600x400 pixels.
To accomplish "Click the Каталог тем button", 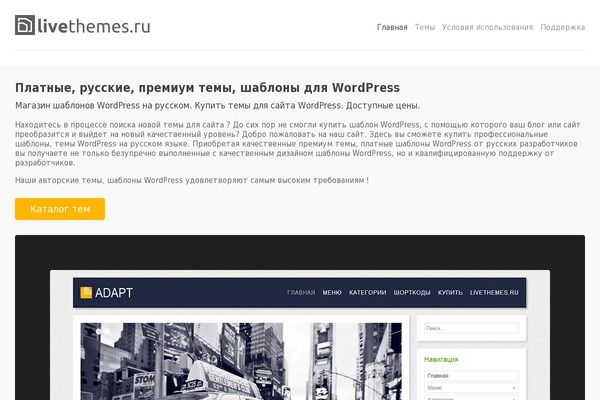I will click(60, 209).
